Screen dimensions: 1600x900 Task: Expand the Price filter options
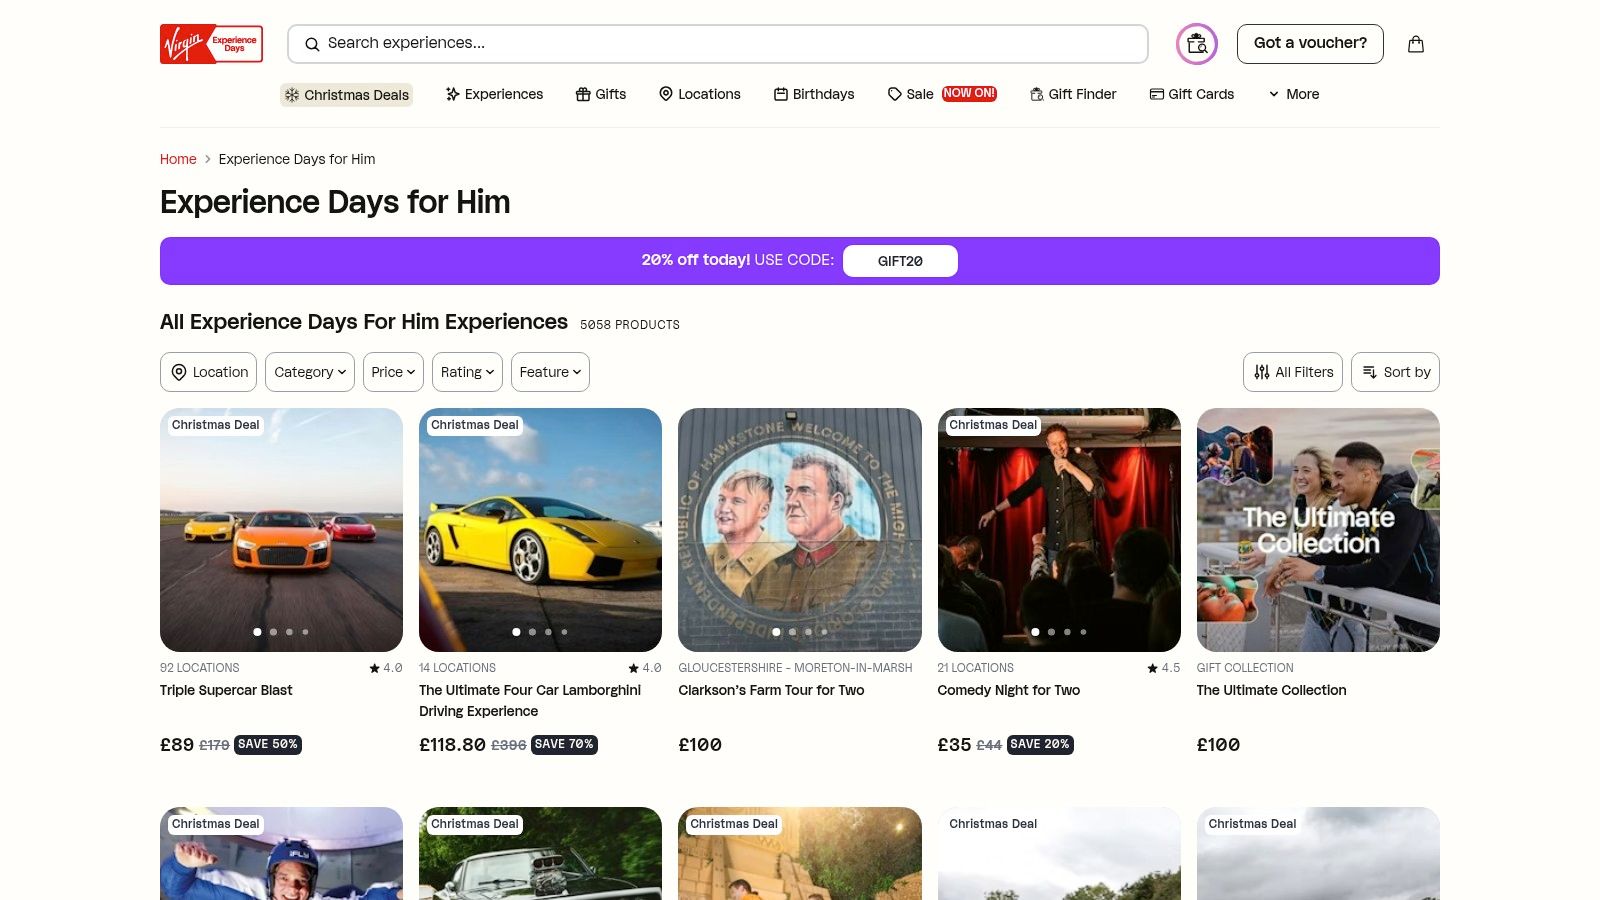coord(393,372)
